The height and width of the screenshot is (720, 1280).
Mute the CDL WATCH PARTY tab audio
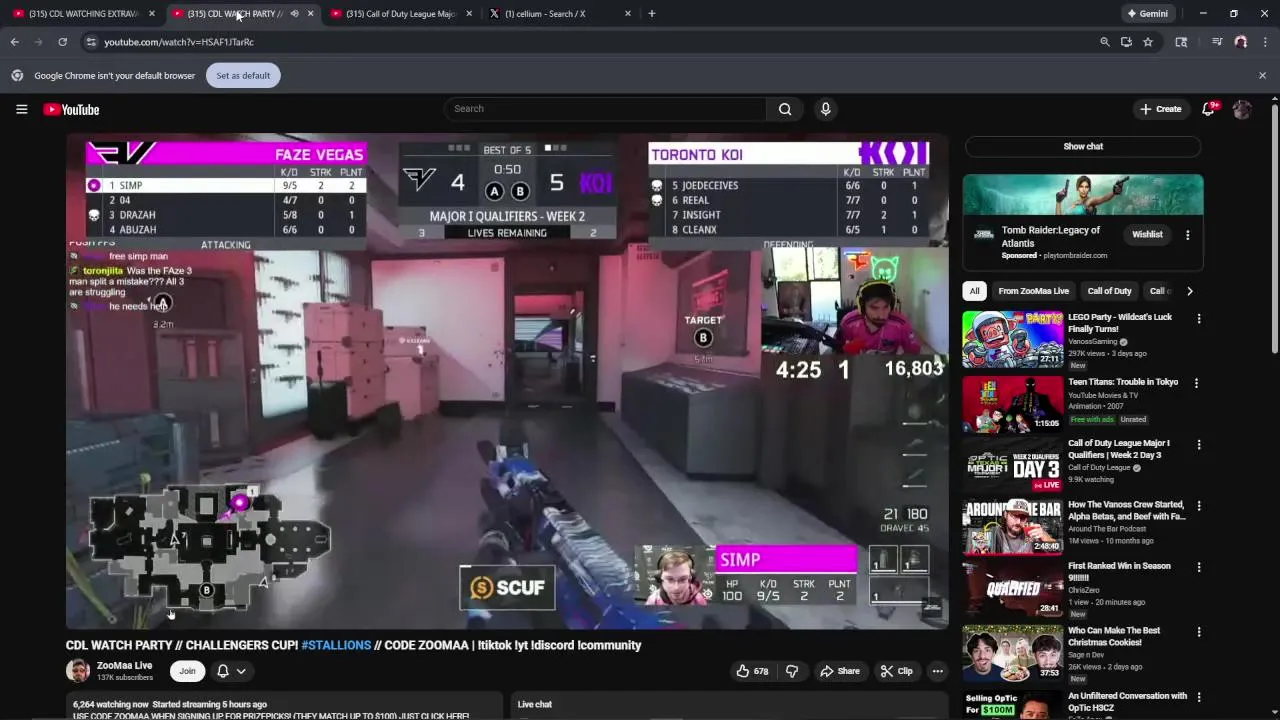click(294, 14)
